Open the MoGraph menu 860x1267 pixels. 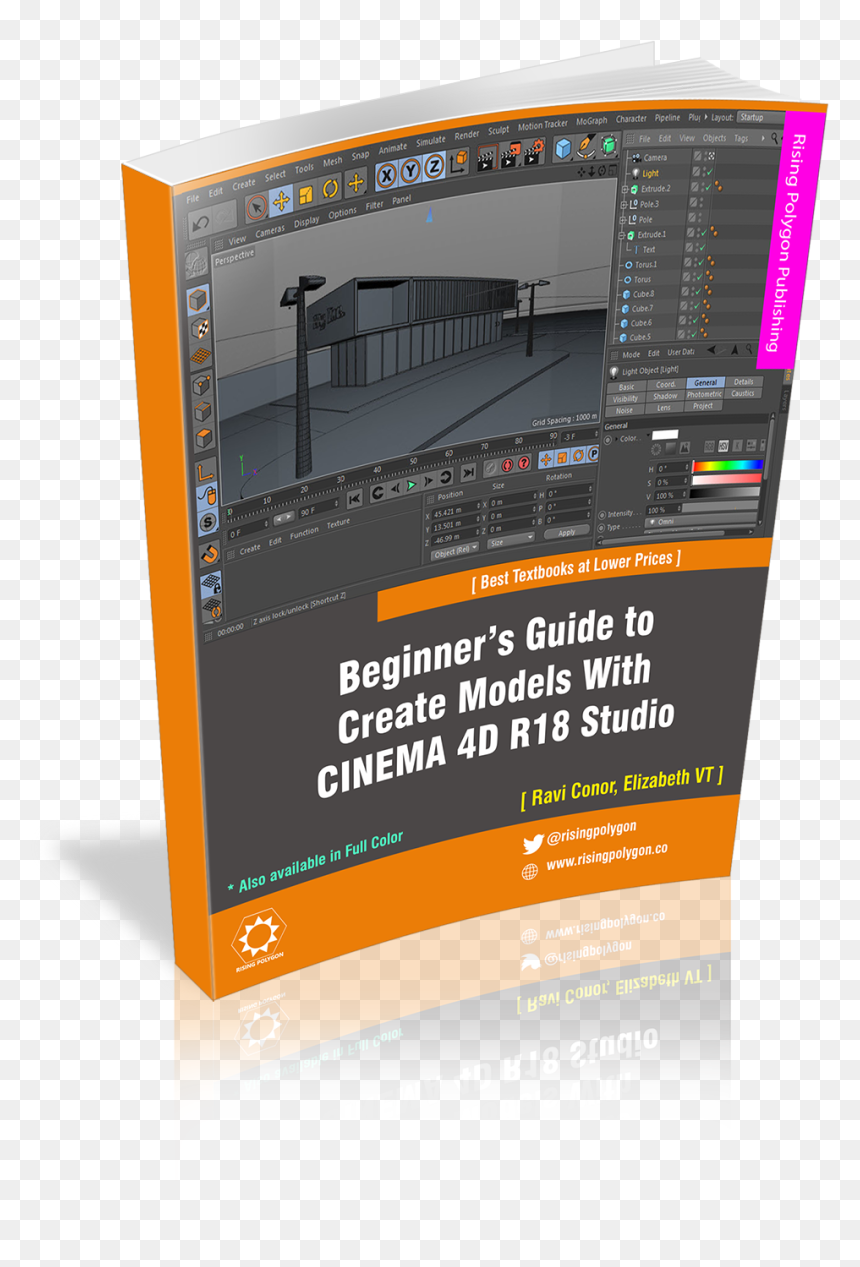[x=591, y=121]
